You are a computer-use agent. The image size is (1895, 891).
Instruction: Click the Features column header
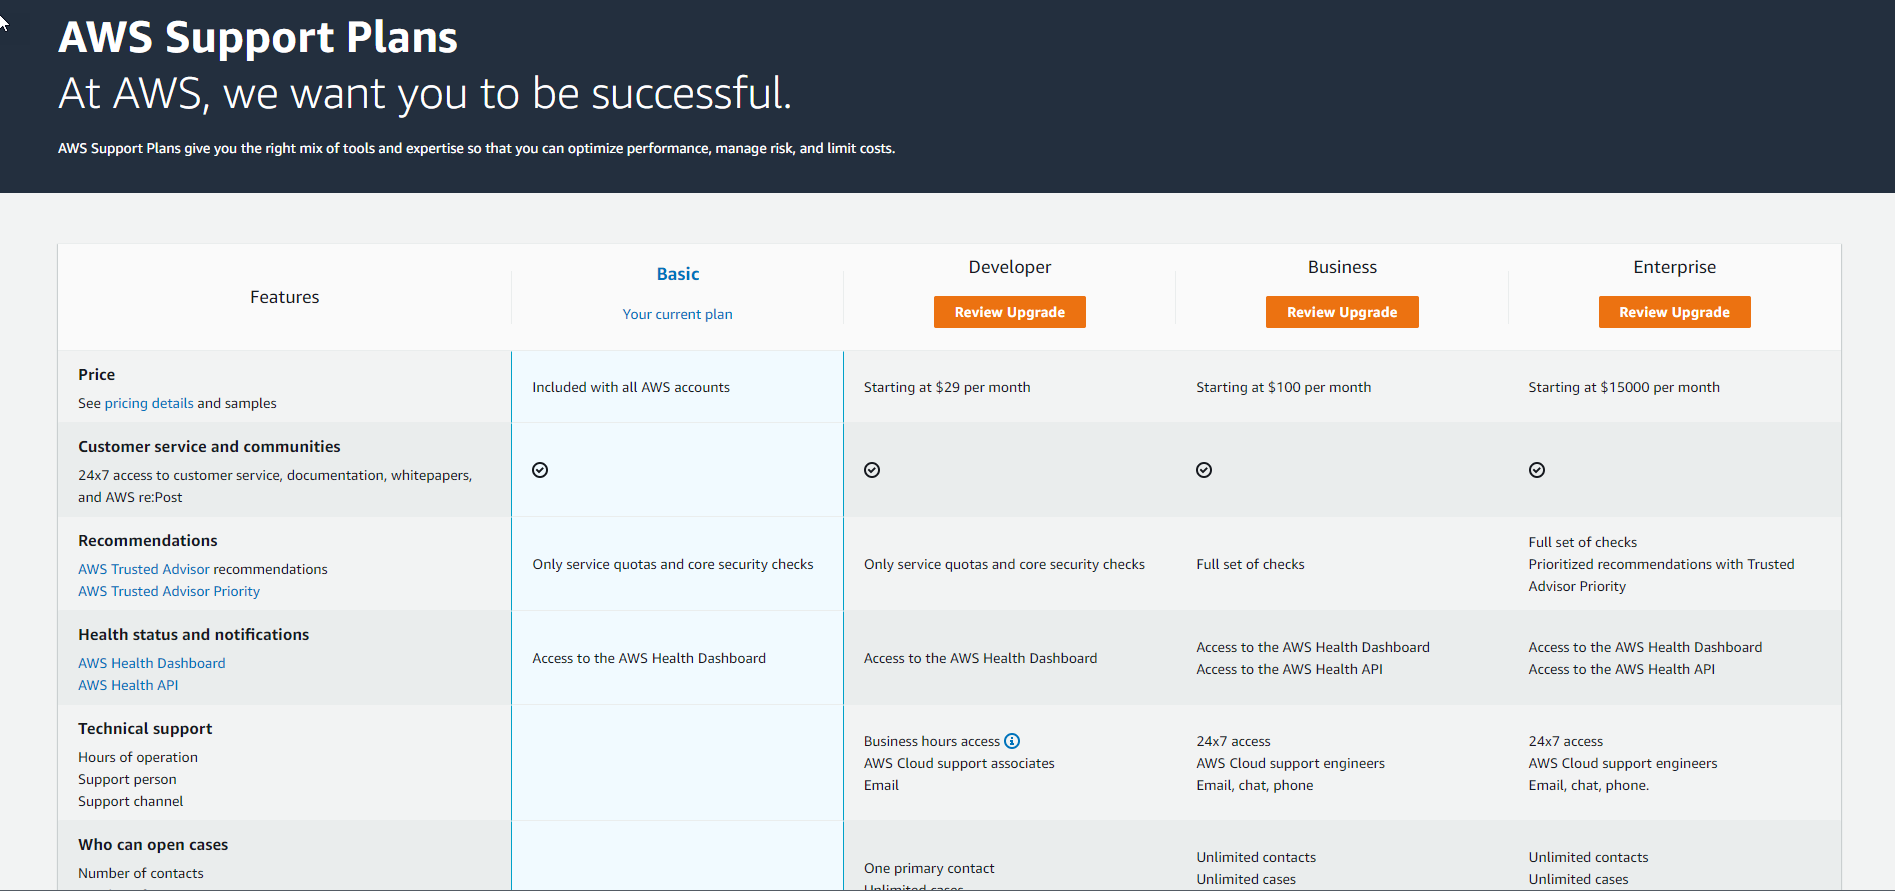[x=285, y=297]
